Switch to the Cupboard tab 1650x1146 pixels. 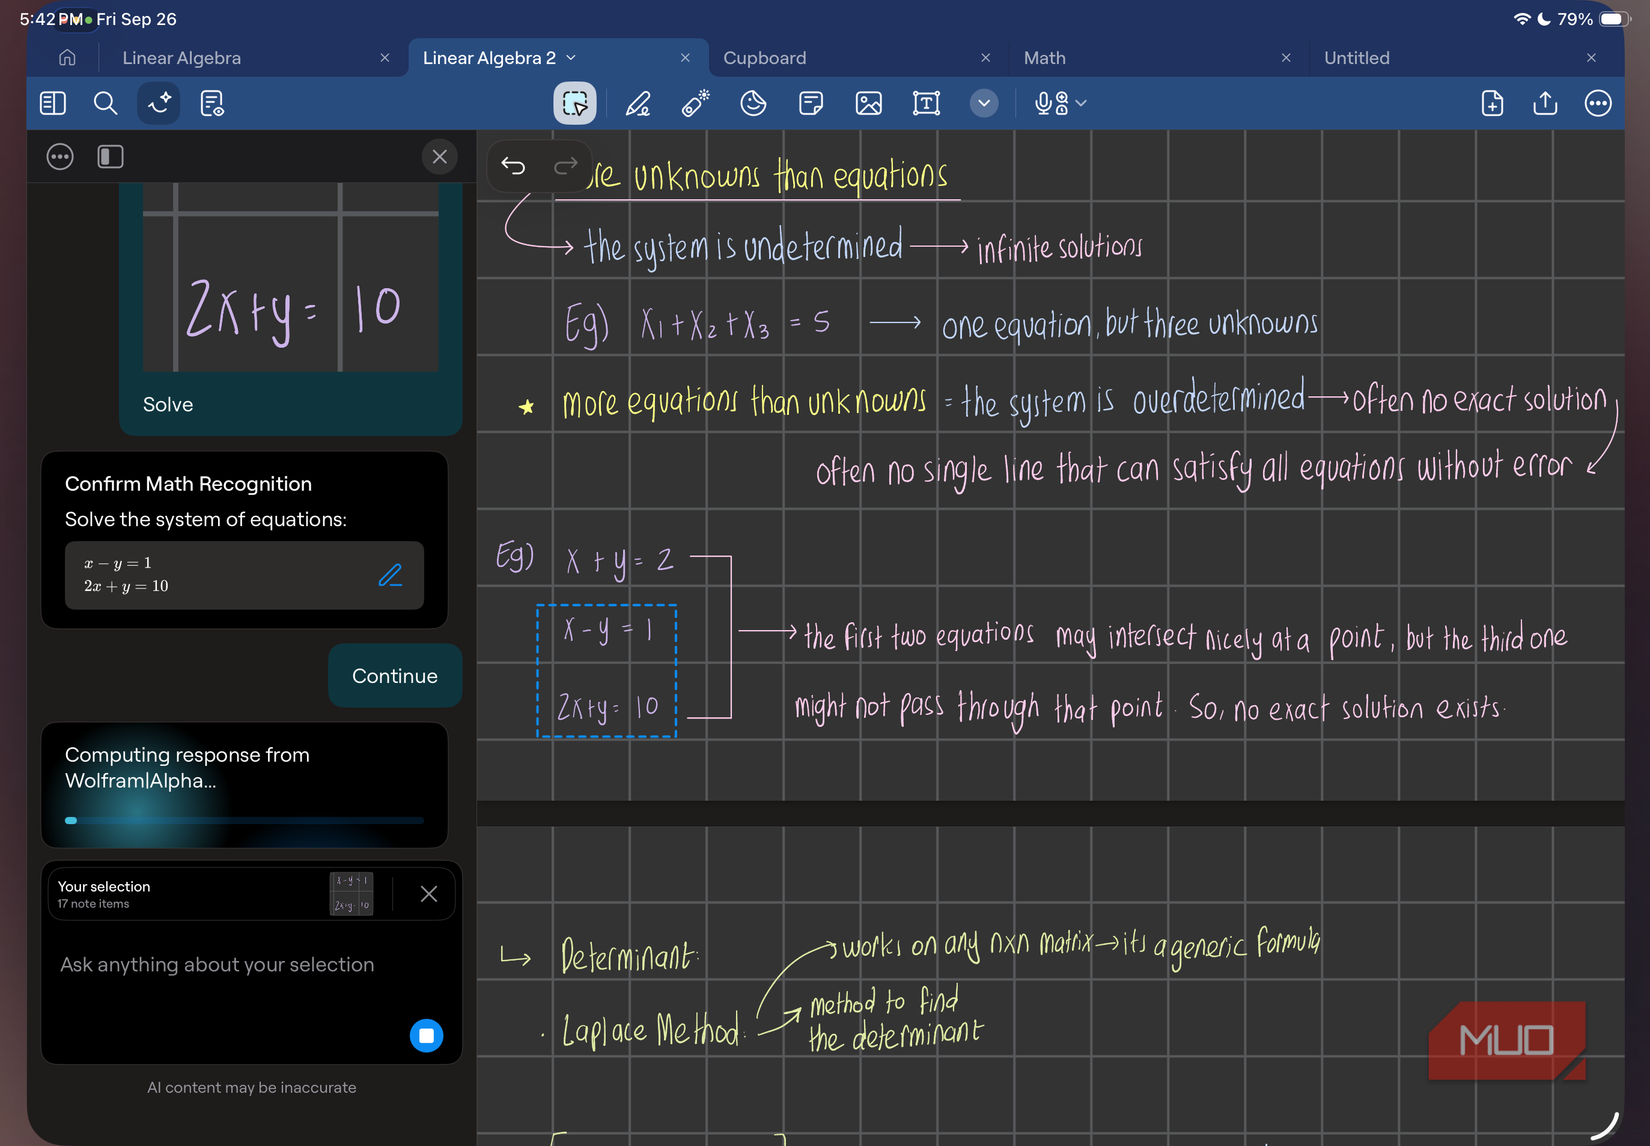click(x=764, y=58)
